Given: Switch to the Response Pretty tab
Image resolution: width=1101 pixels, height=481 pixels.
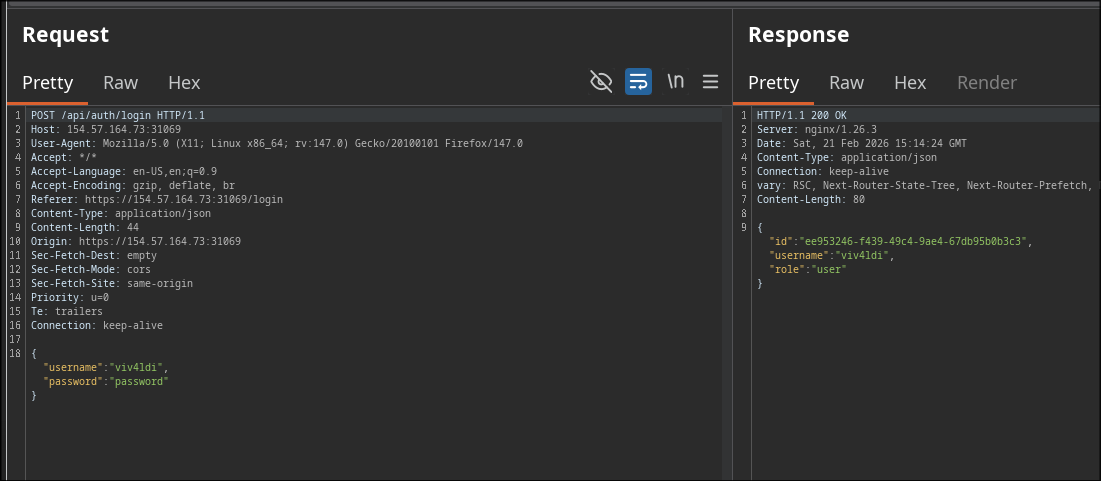Looking at the screenshot, I should point(774,83).
